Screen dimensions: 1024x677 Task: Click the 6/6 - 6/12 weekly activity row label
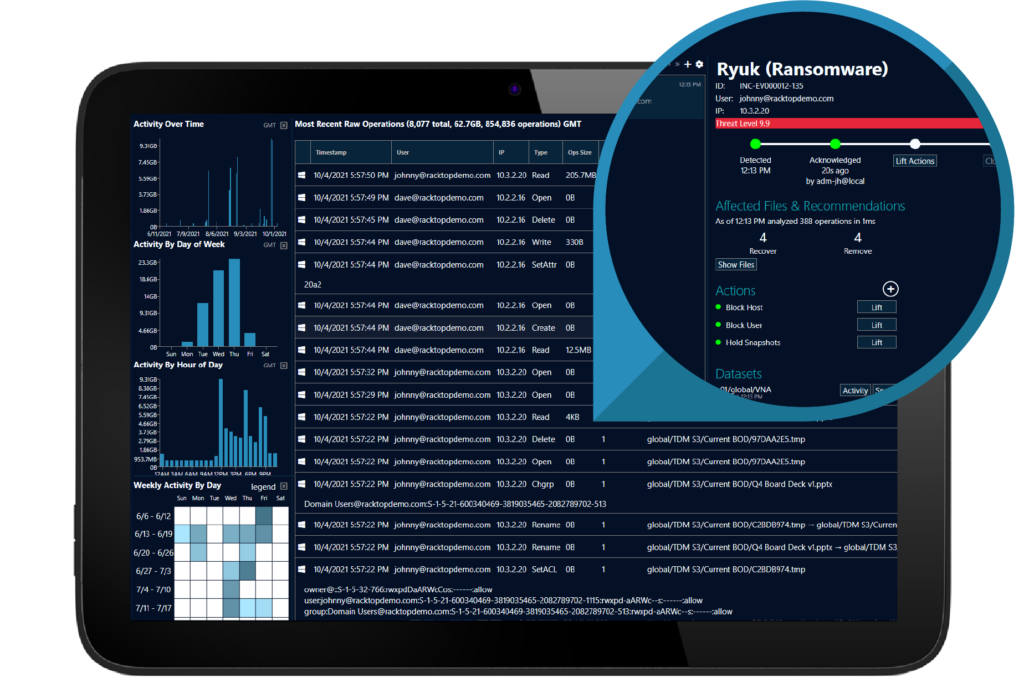[153, 516]
